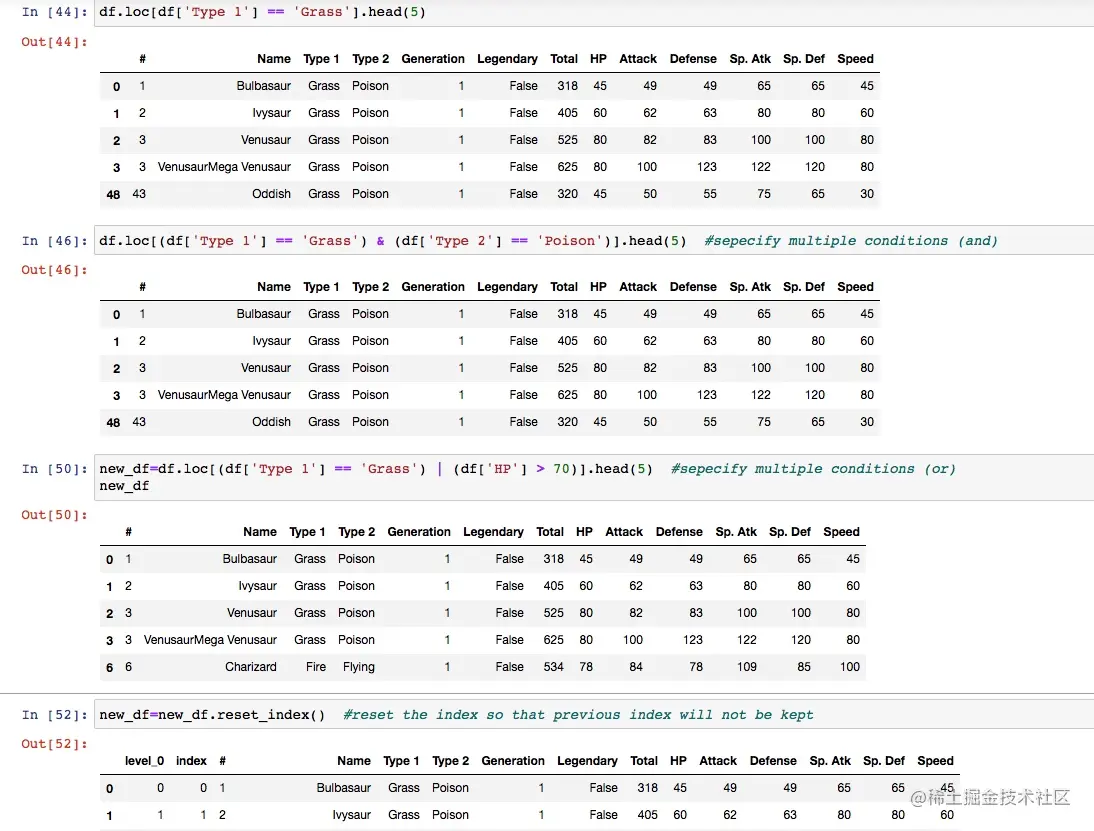Click Bulbasaur name in Out[50] table
The height and width of the screenshot is (831, 1094).
(250, 559)
